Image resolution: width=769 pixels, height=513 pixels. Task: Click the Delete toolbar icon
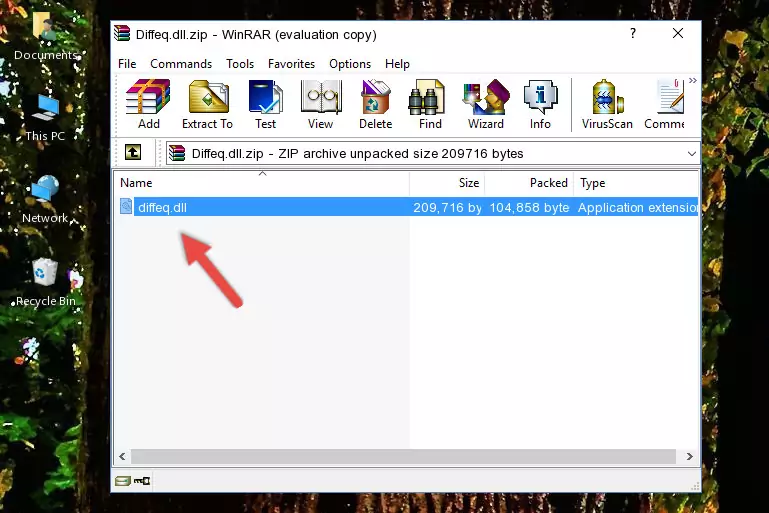(375, 104)
